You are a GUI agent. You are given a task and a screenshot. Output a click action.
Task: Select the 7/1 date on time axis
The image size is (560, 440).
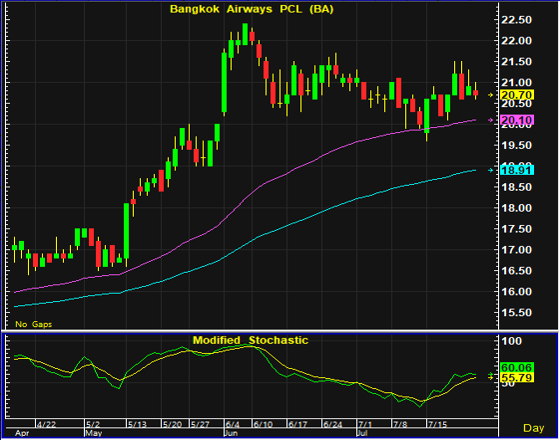(x=364, y=425)
